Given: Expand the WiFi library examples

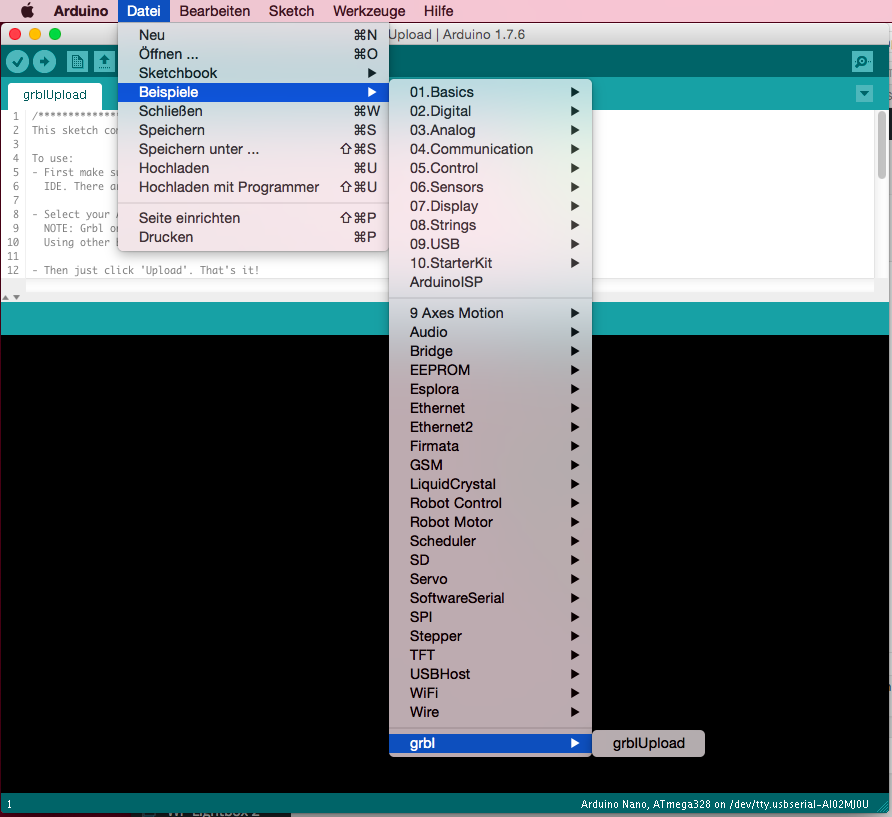Looking at the screenshot, I should (x=490, y=694).
